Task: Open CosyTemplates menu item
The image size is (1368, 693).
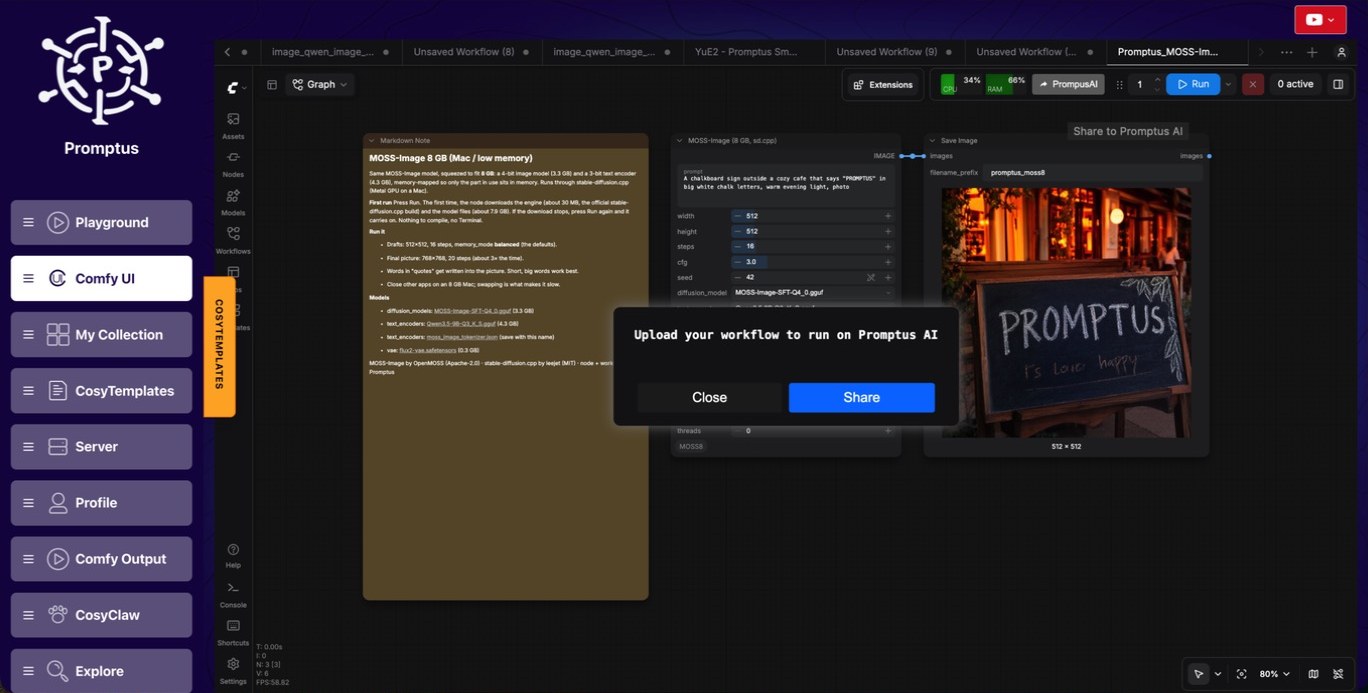Action: (x=101, y=391)
